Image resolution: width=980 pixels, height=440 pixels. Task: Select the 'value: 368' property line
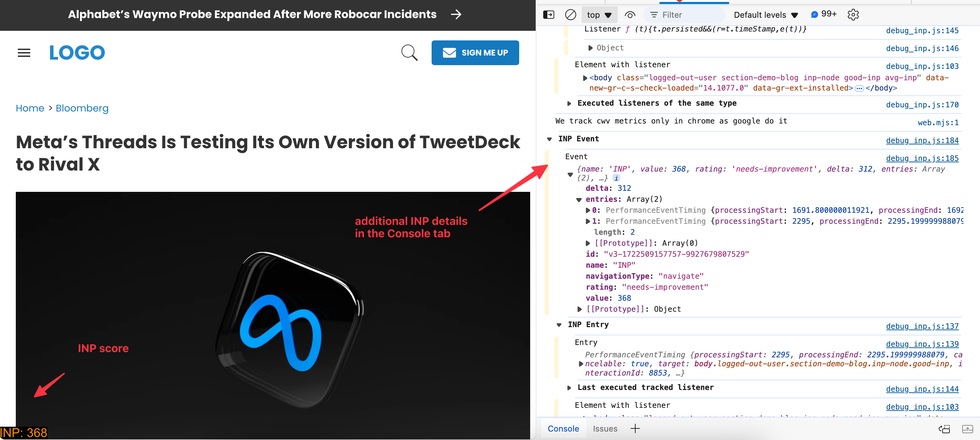pyautogui.click(x=608, y=298)
